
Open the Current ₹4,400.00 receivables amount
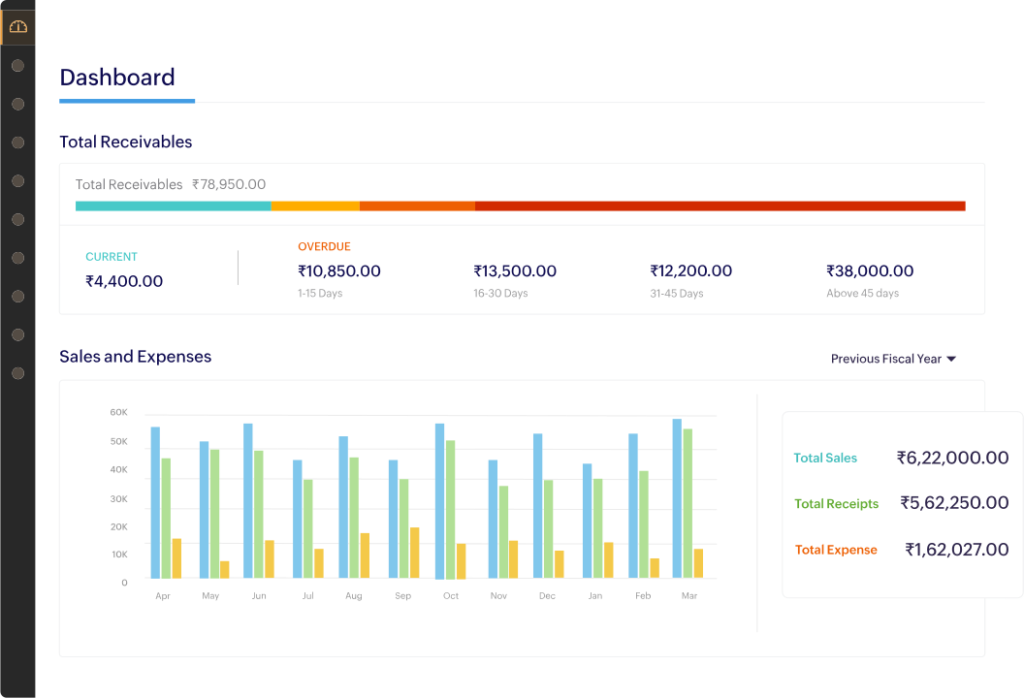tap(124, 281)
